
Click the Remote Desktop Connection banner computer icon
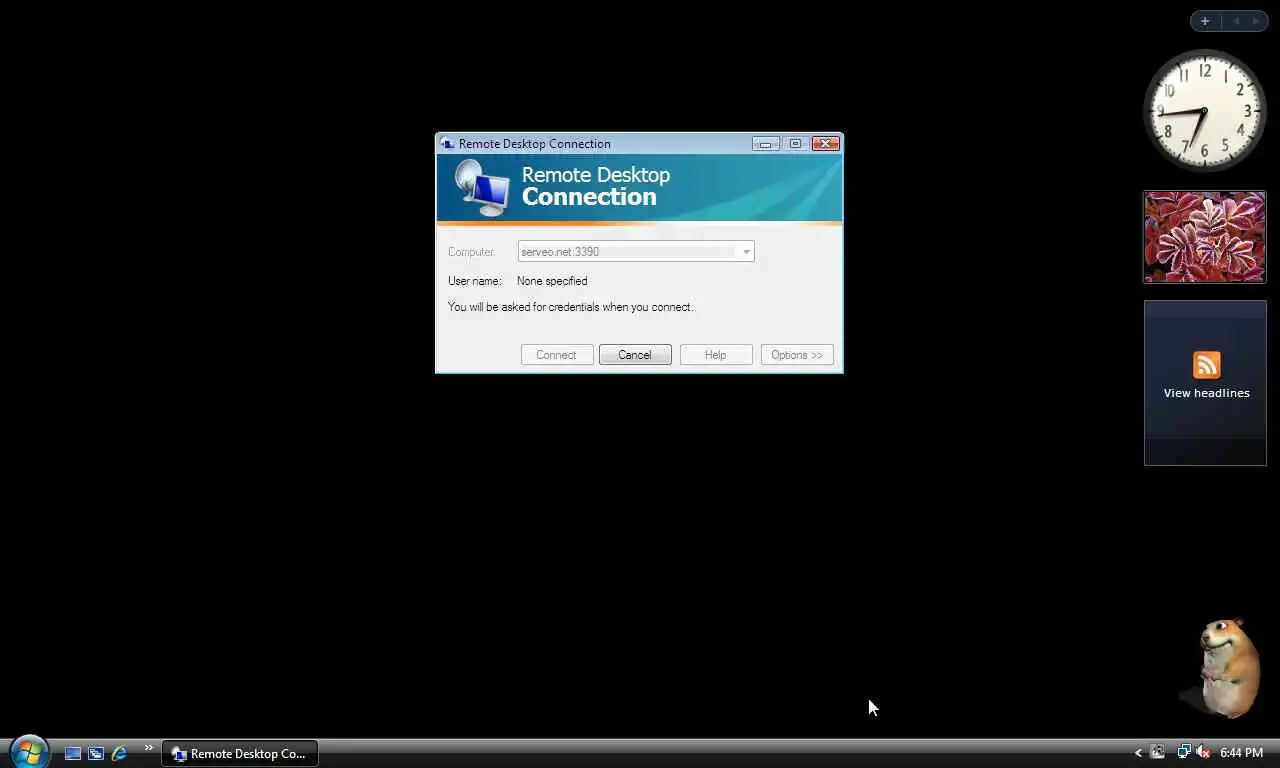(x=482, y=187)
